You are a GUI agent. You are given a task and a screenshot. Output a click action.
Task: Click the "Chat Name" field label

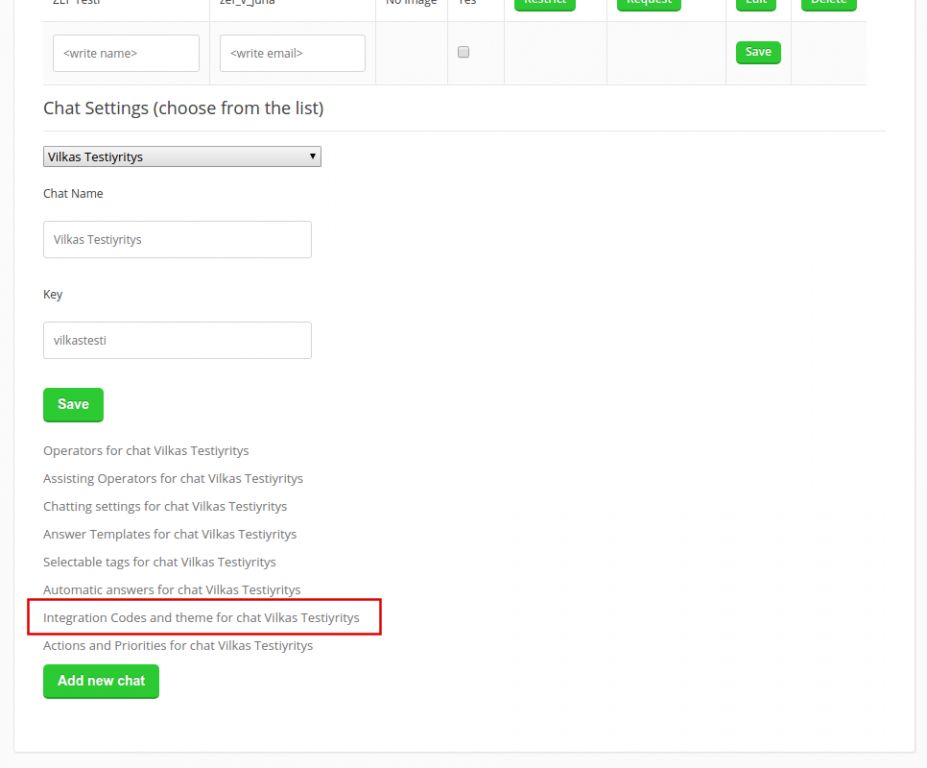tap(73, 193)
